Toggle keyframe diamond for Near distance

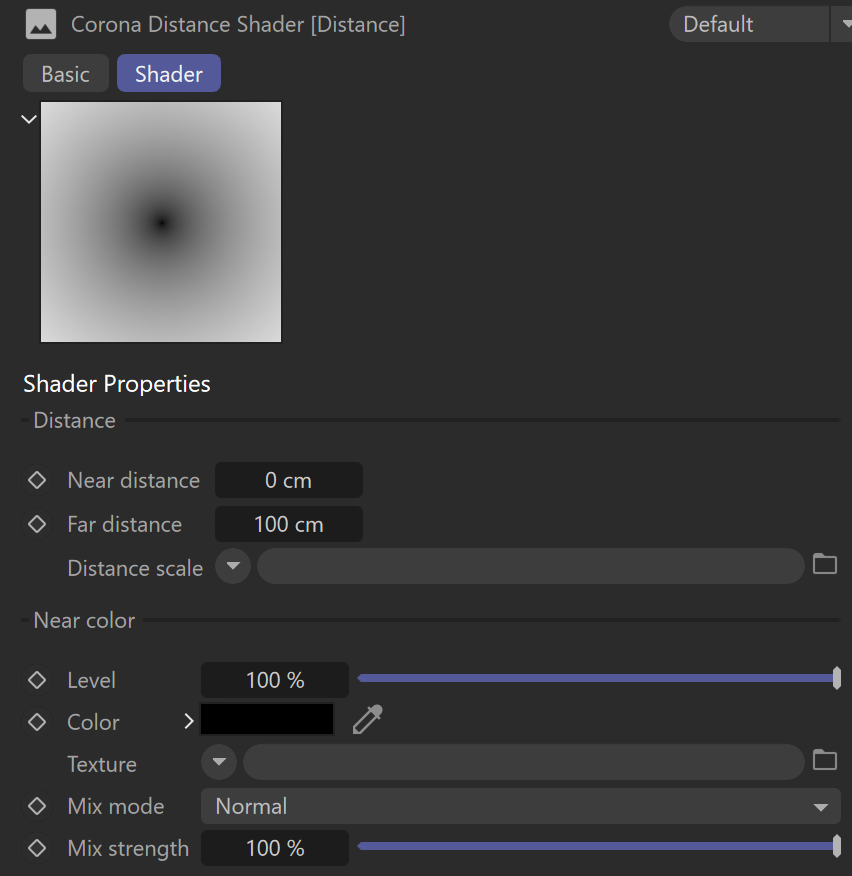point(37,480)
